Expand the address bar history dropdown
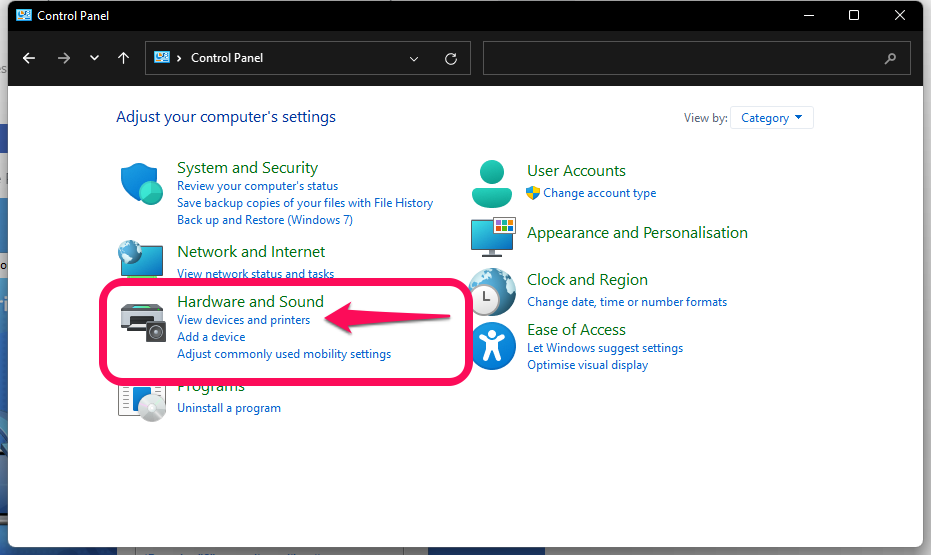The image size is (931, 555). click(414, 59)
